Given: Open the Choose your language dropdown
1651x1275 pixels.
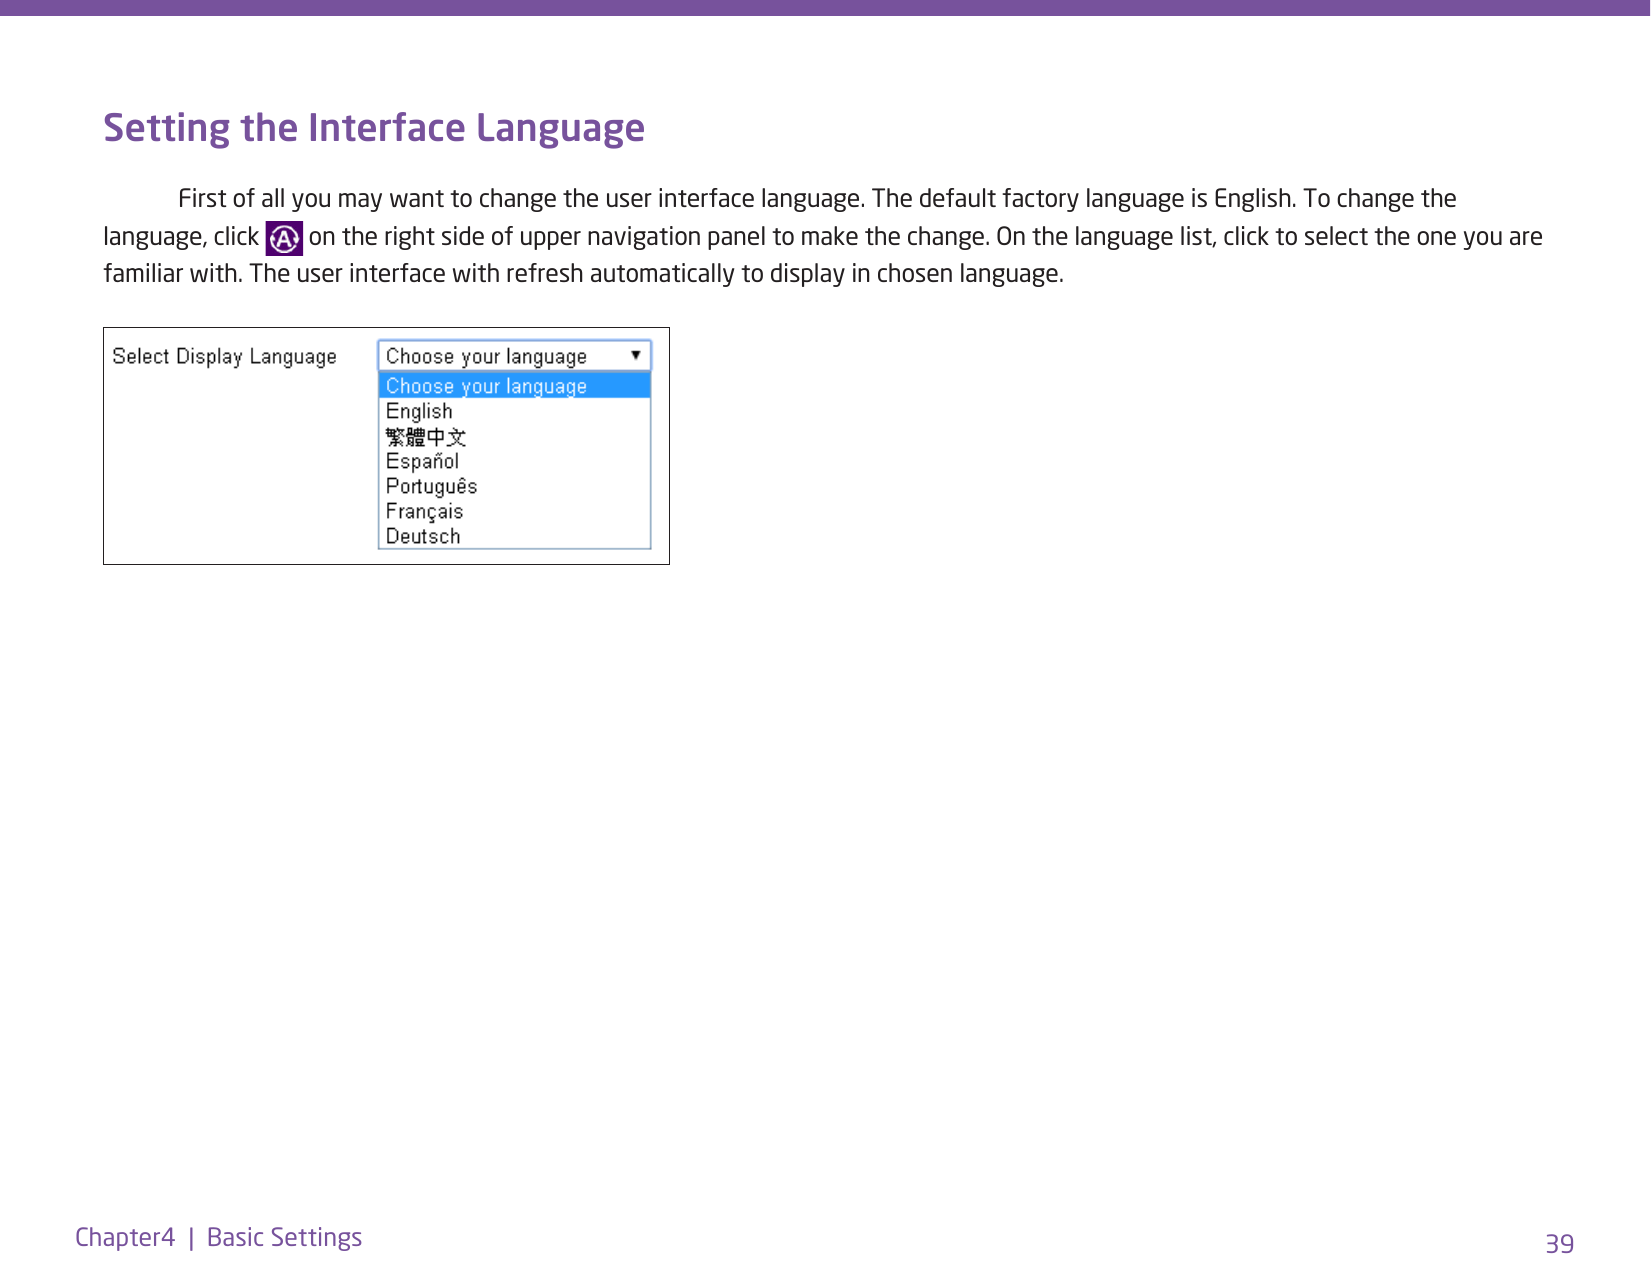Looking at the screenshot, I should pyautogui.click(x=514, y=356).
